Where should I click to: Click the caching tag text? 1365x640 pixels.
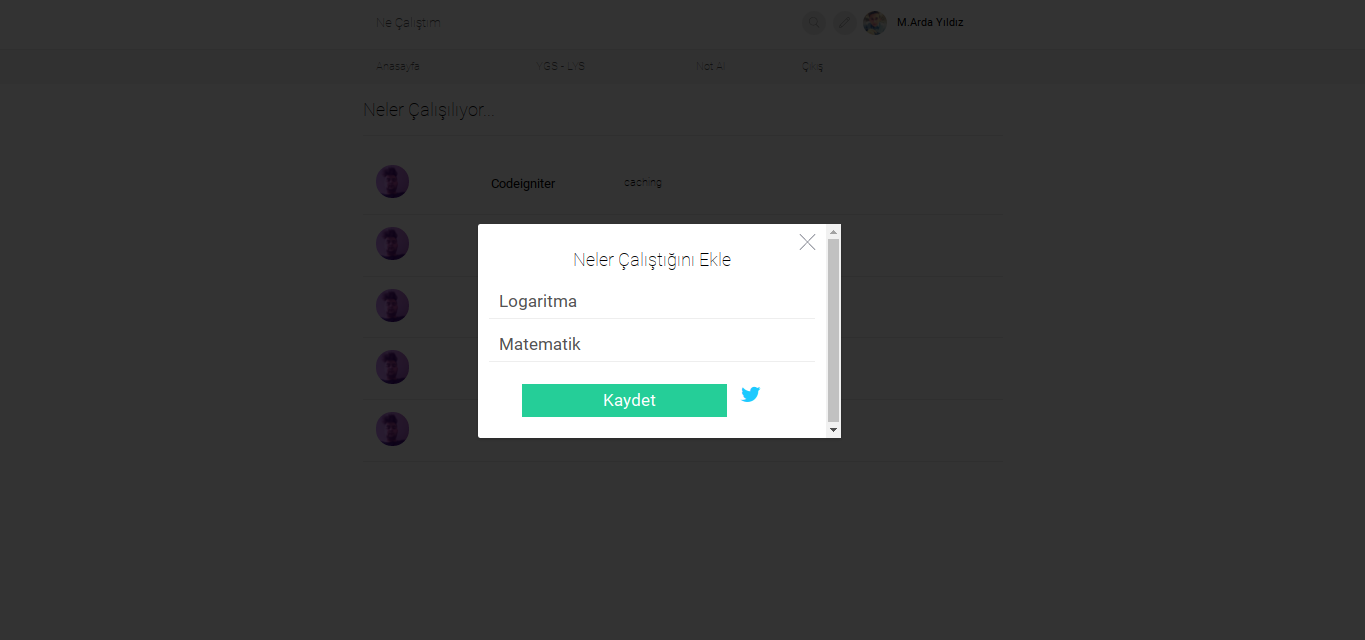point(643,182)
